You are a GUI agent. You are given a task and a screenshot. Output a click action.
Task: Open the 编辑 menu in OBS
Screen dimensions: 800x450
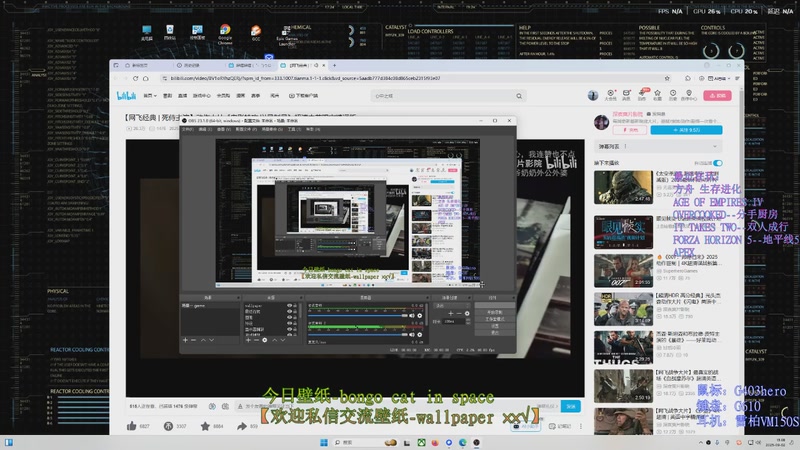coord(205,130)
